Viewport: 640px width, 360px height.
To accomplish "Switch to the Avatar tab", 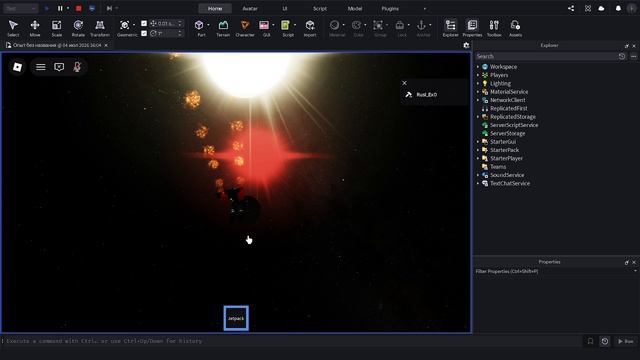I will pos(250,8).
